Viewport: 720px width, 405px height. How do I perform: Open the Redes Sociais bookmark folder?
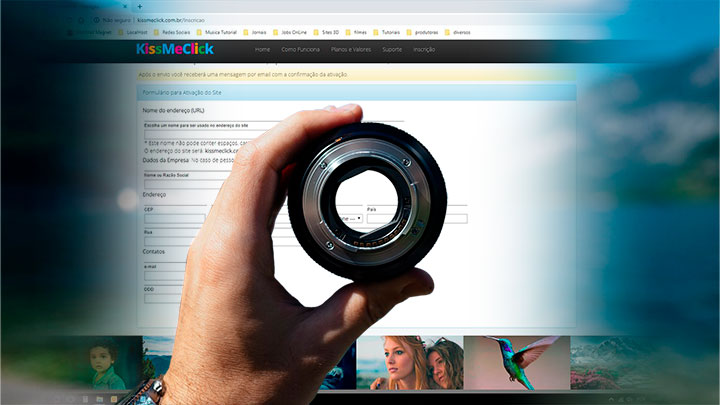[172, 33]
